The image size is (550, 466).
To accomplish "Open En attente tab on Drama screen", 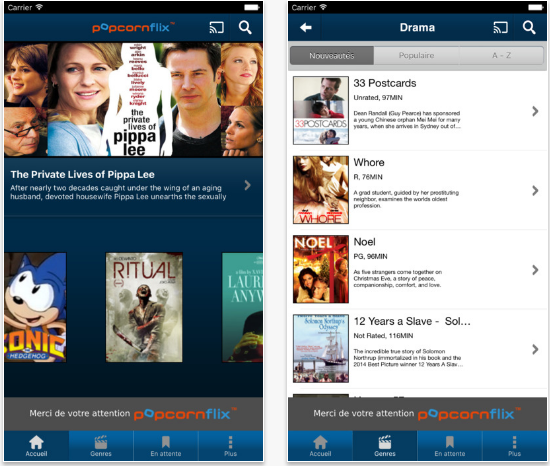I will 450,446.
